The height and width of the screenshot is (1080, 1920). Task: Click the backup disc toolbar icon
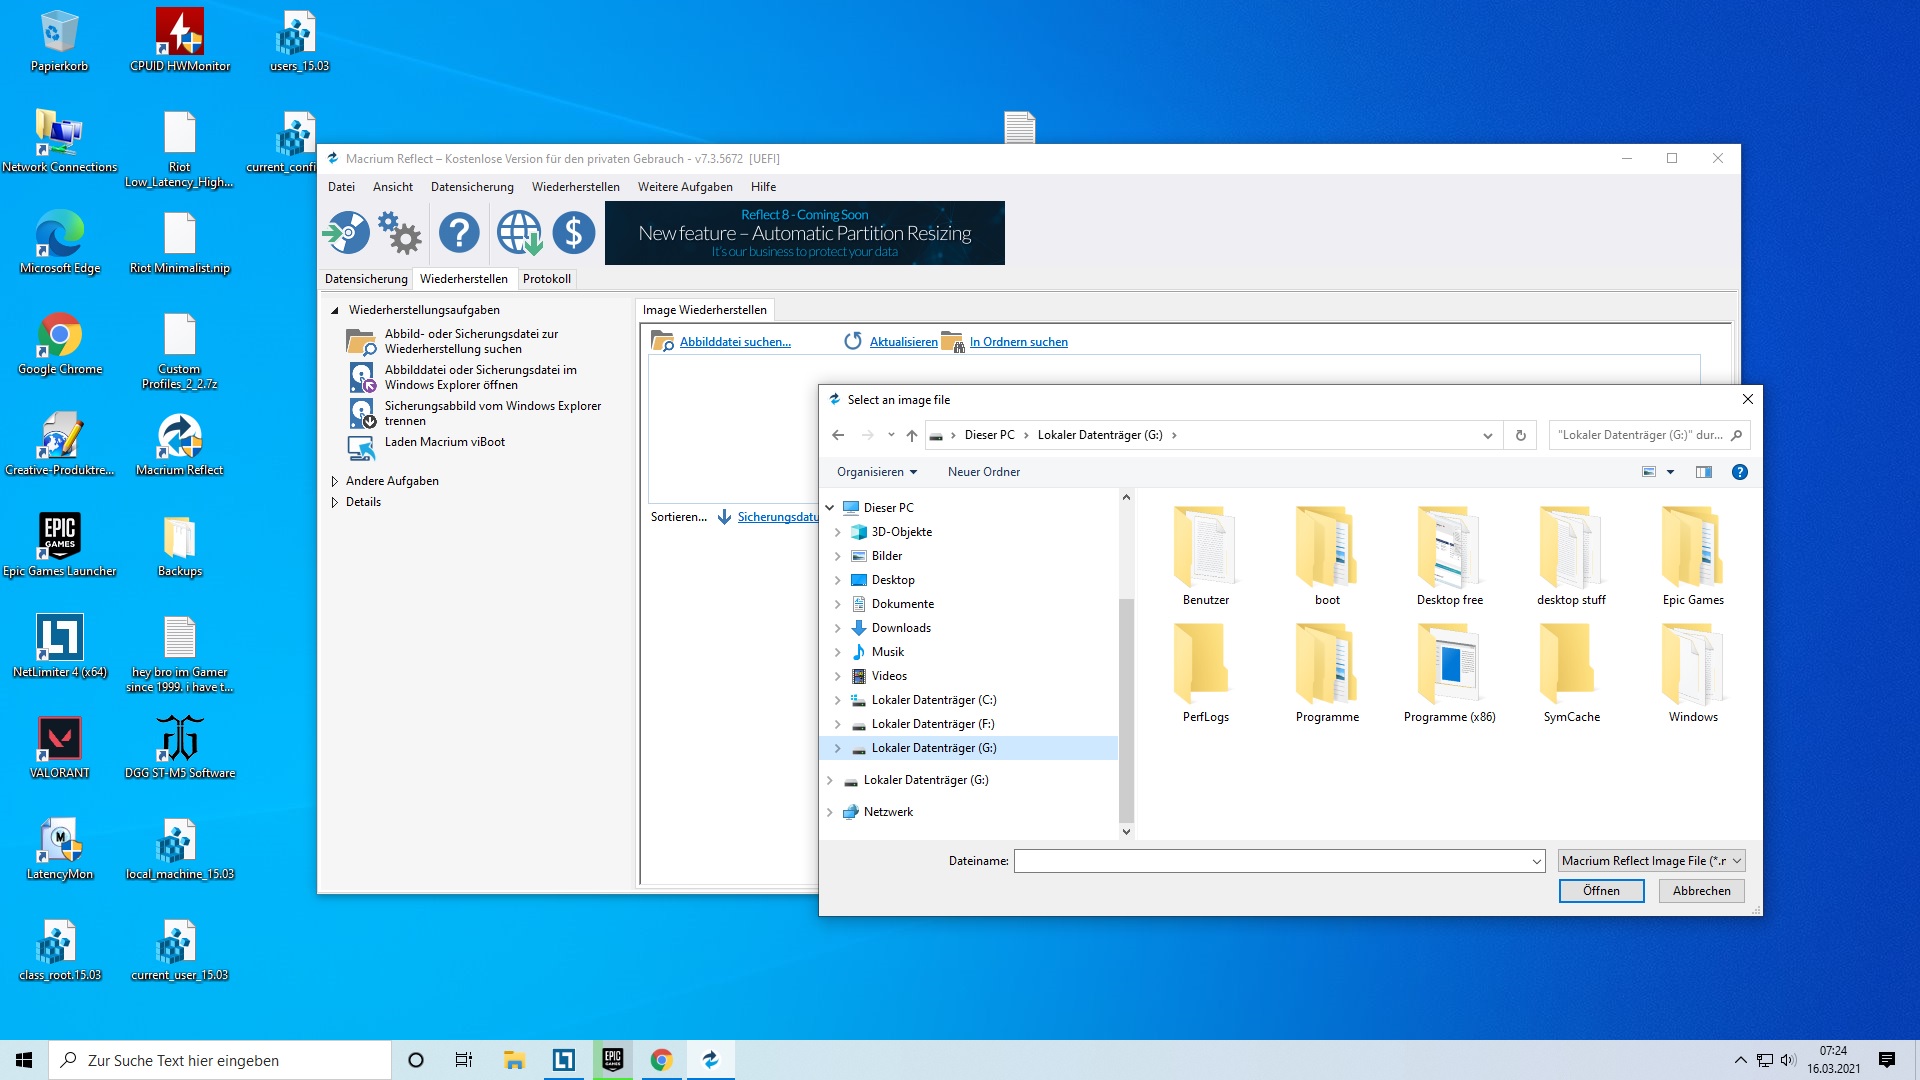(346, 233)
